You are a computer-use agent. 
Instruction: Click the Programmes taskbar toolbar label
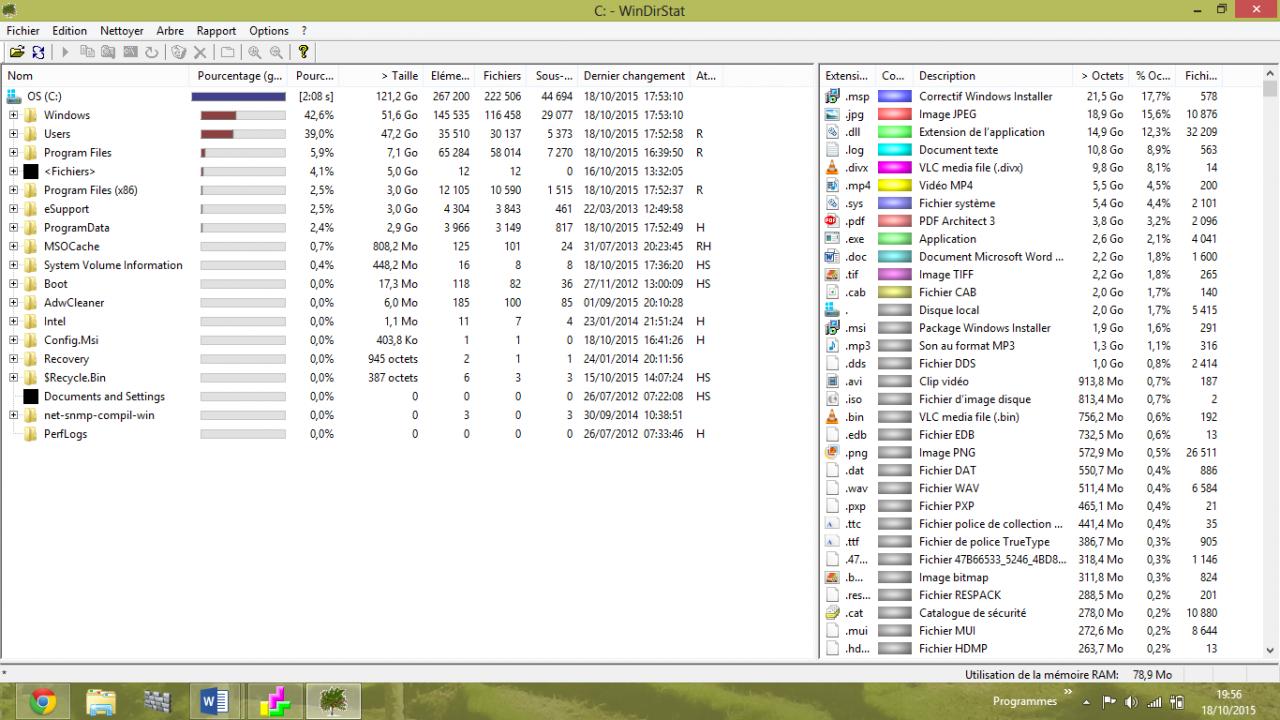coord(1025,702)
